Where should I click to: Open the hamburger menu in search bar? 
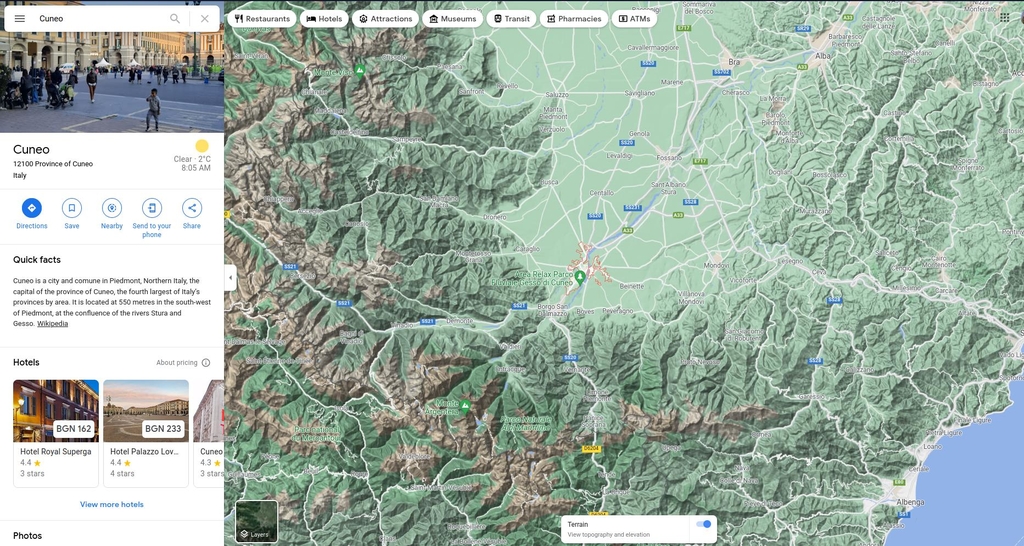[19, 18]
